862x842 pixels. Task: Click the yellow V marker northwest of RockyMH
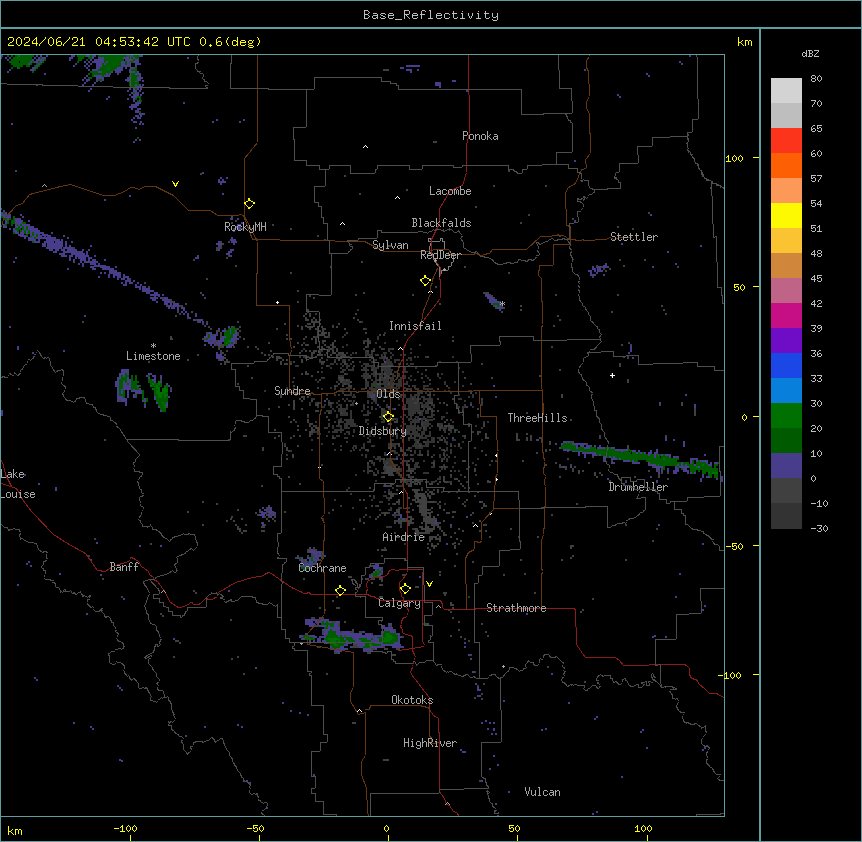175,184
